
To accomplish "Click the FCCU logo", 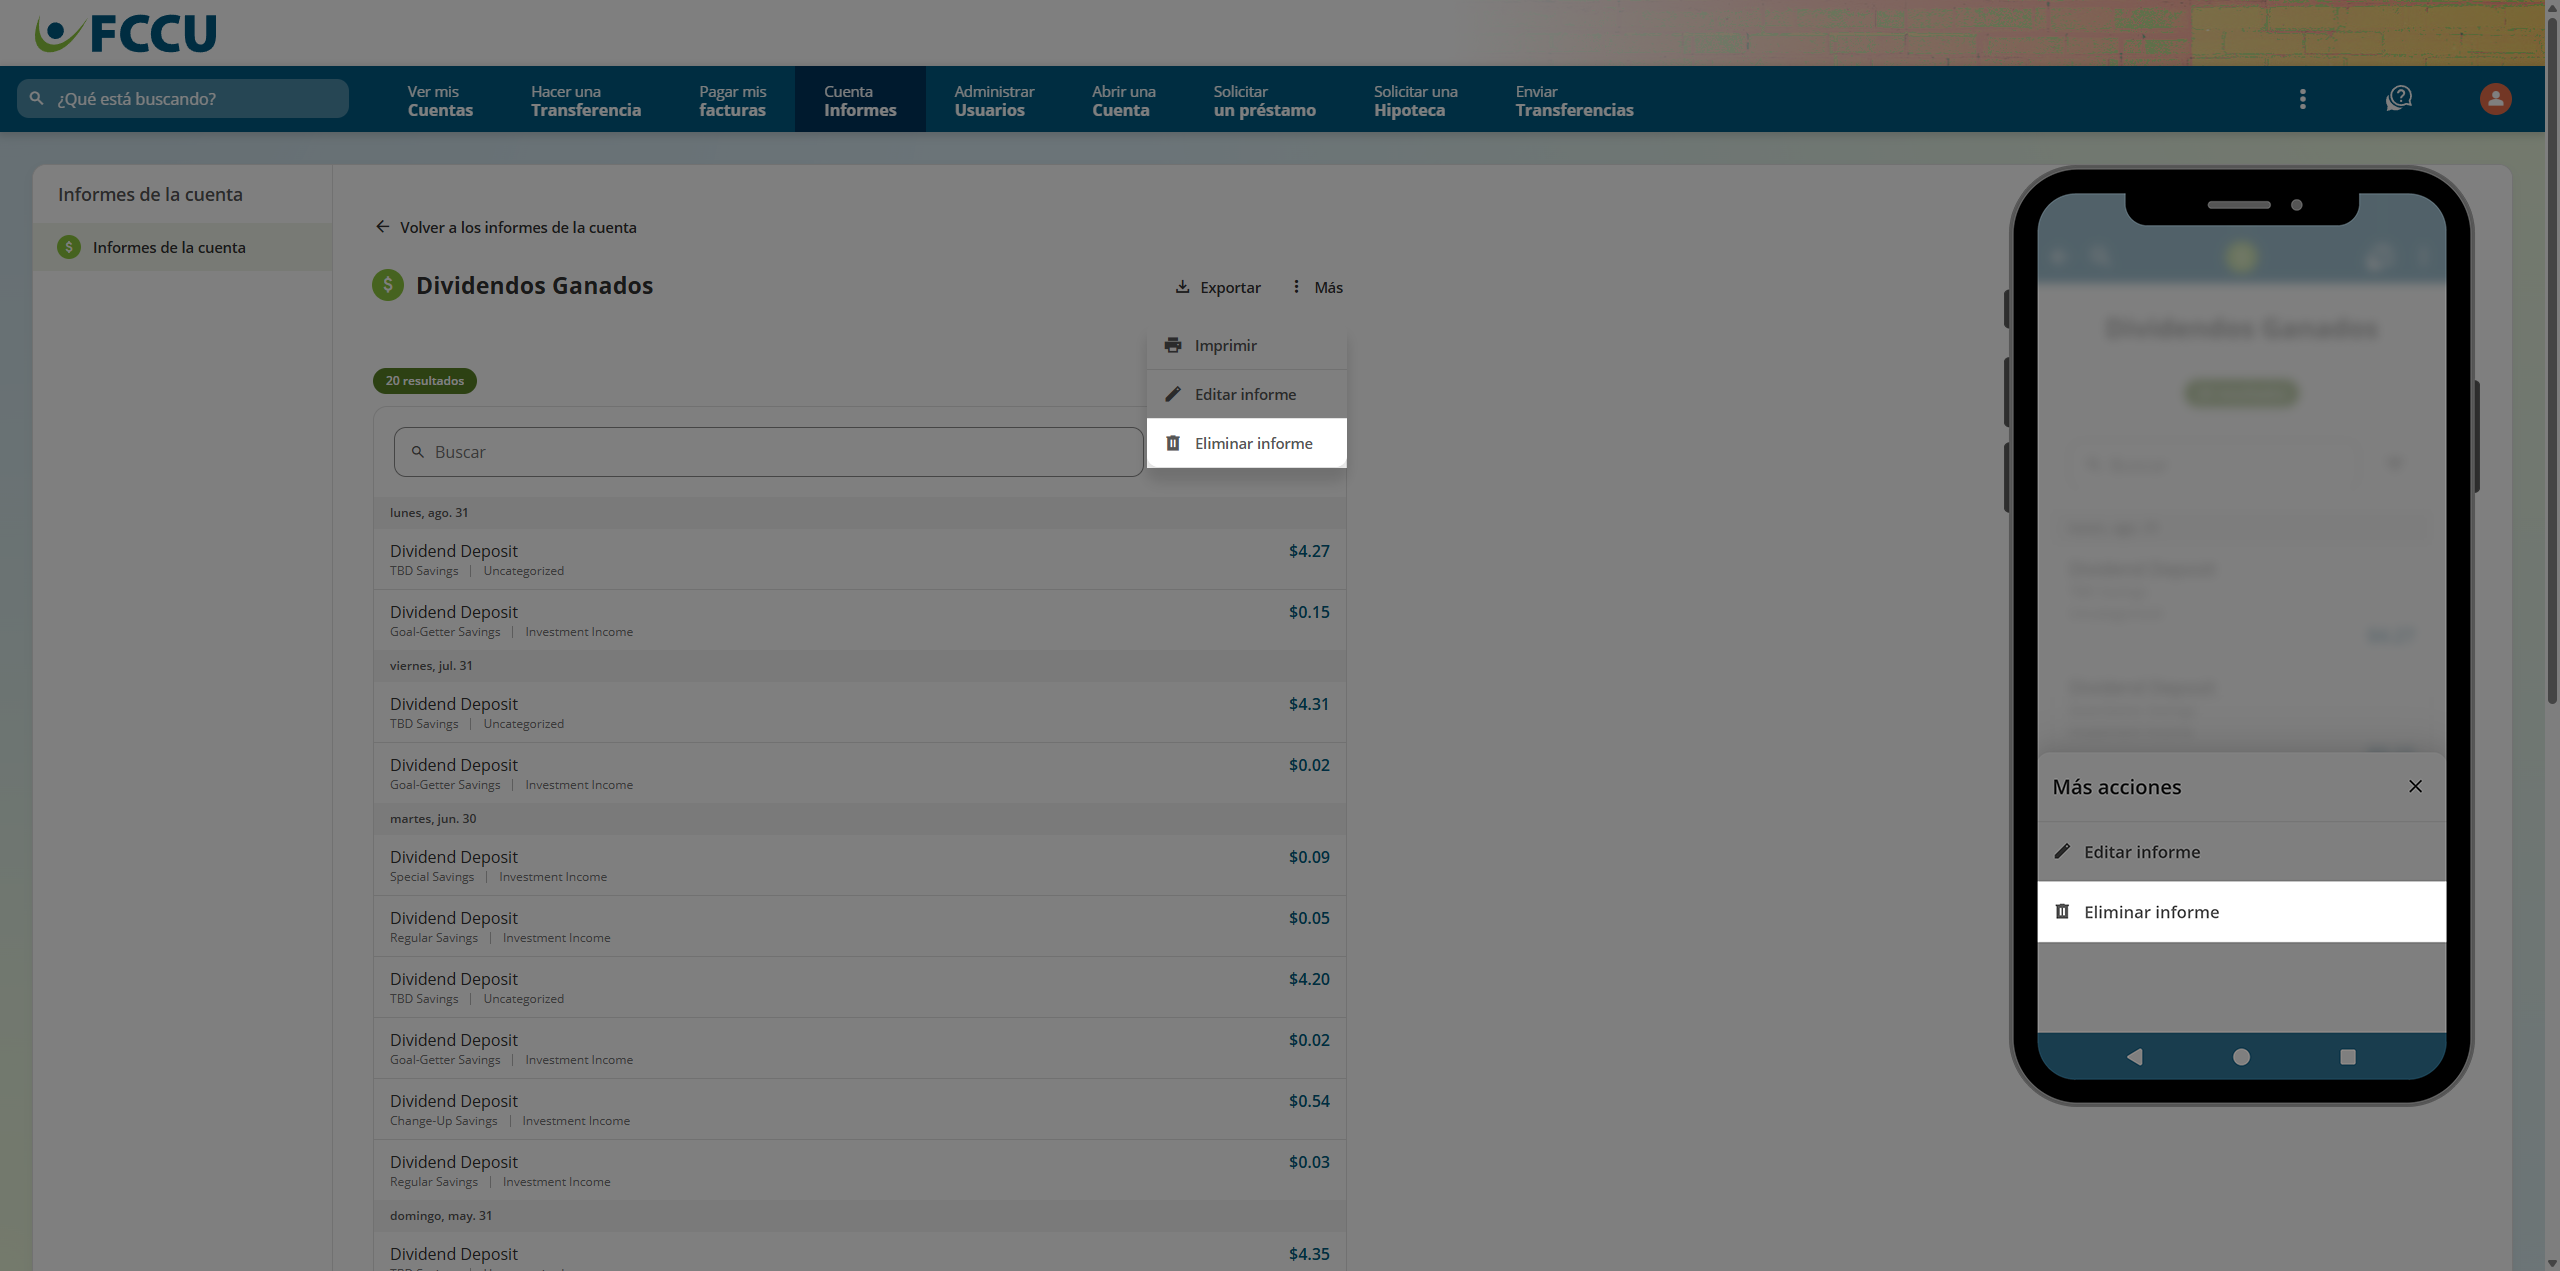I will (125, 33).
